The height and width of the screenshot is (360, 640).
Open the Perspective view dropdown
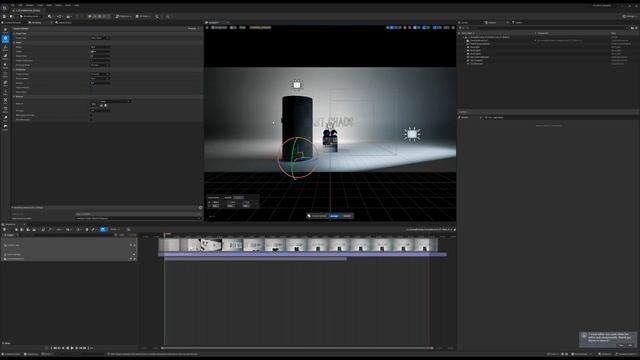[219, 27]
